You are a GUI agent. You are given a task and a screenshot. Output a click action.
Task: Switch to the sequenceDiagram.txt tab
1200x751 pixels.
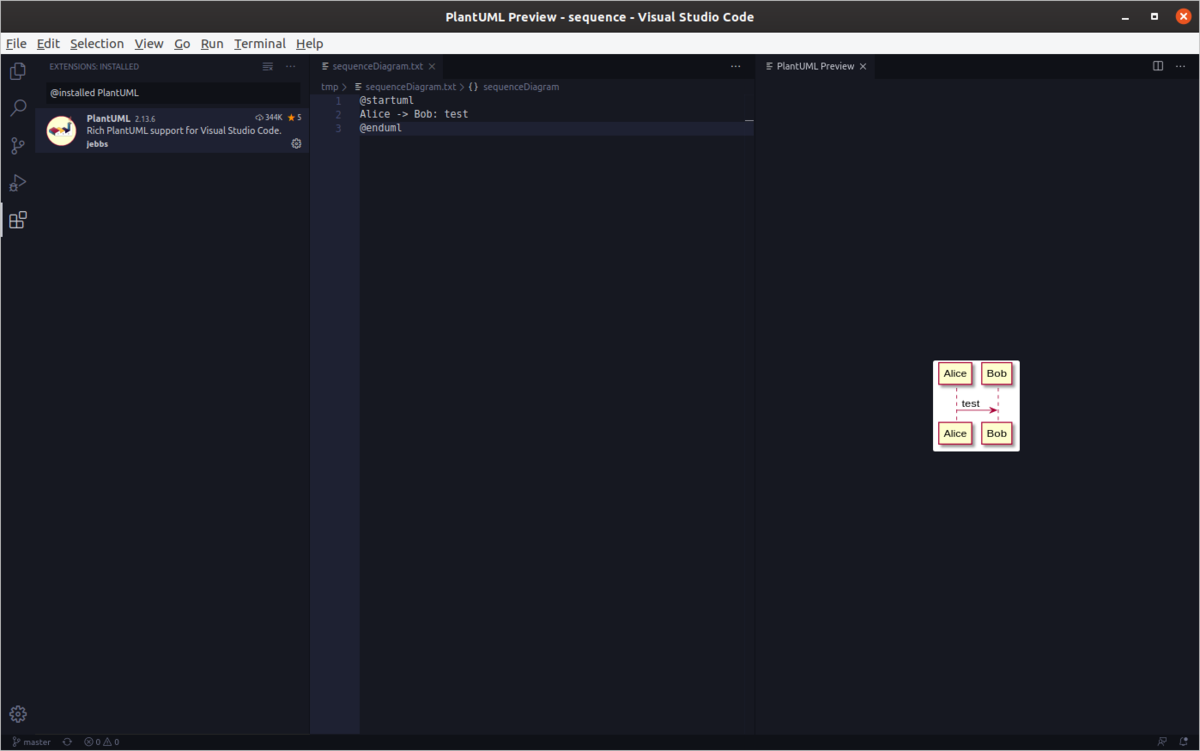click(x=379, y=66)
